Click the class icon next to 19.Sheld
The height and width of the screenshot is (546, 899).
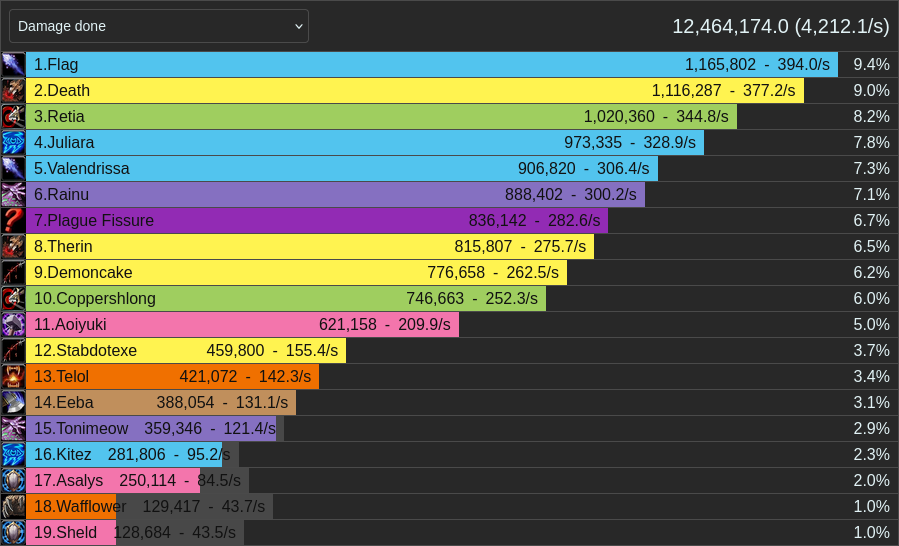point(13,532)
